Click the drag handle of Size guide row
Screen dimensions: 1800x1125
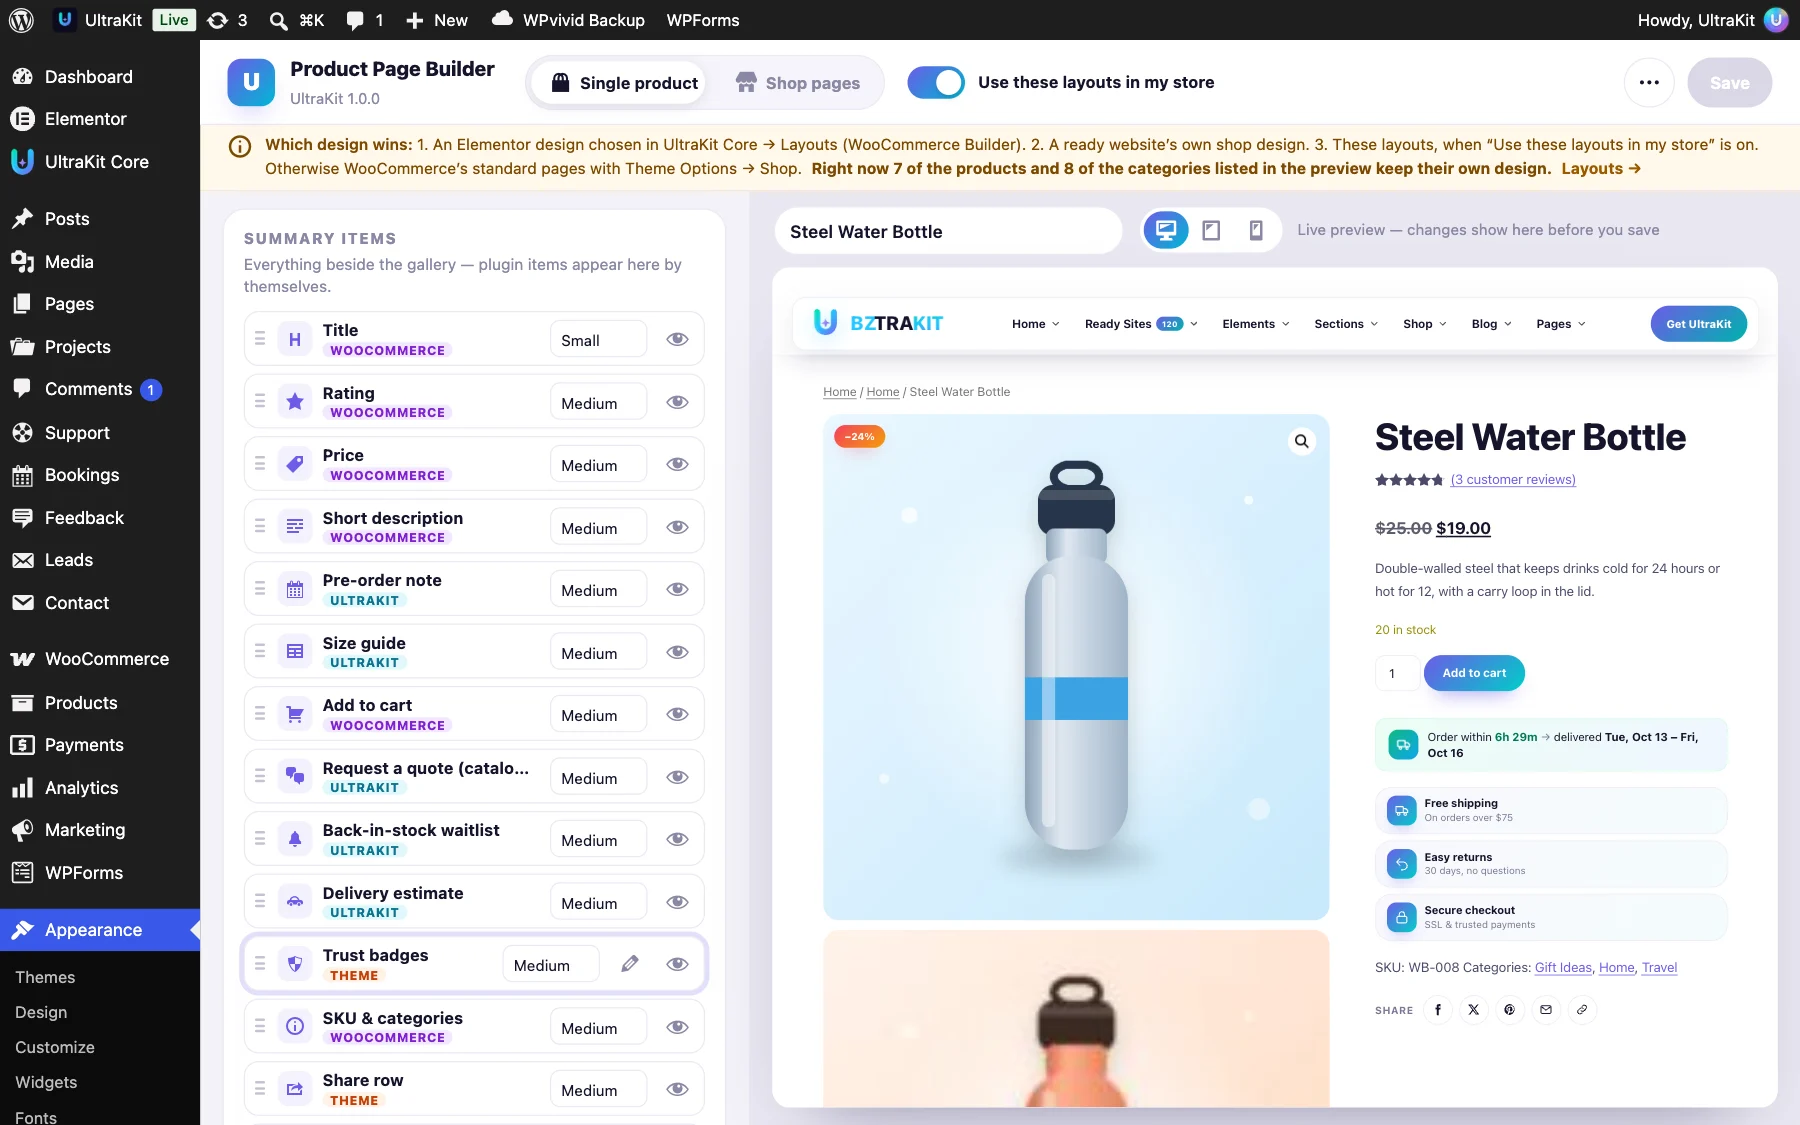pos(260,652)
